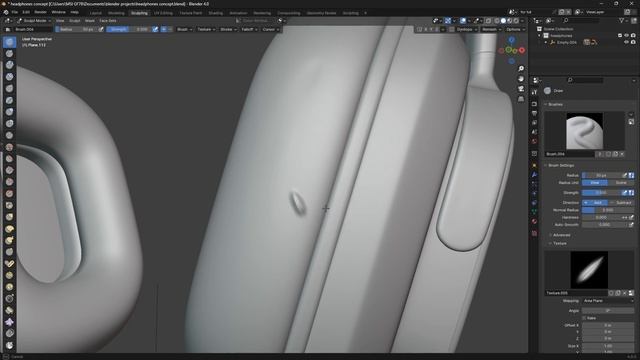Click the Mask brush at toolbar bottom

[x=9, y=345]
